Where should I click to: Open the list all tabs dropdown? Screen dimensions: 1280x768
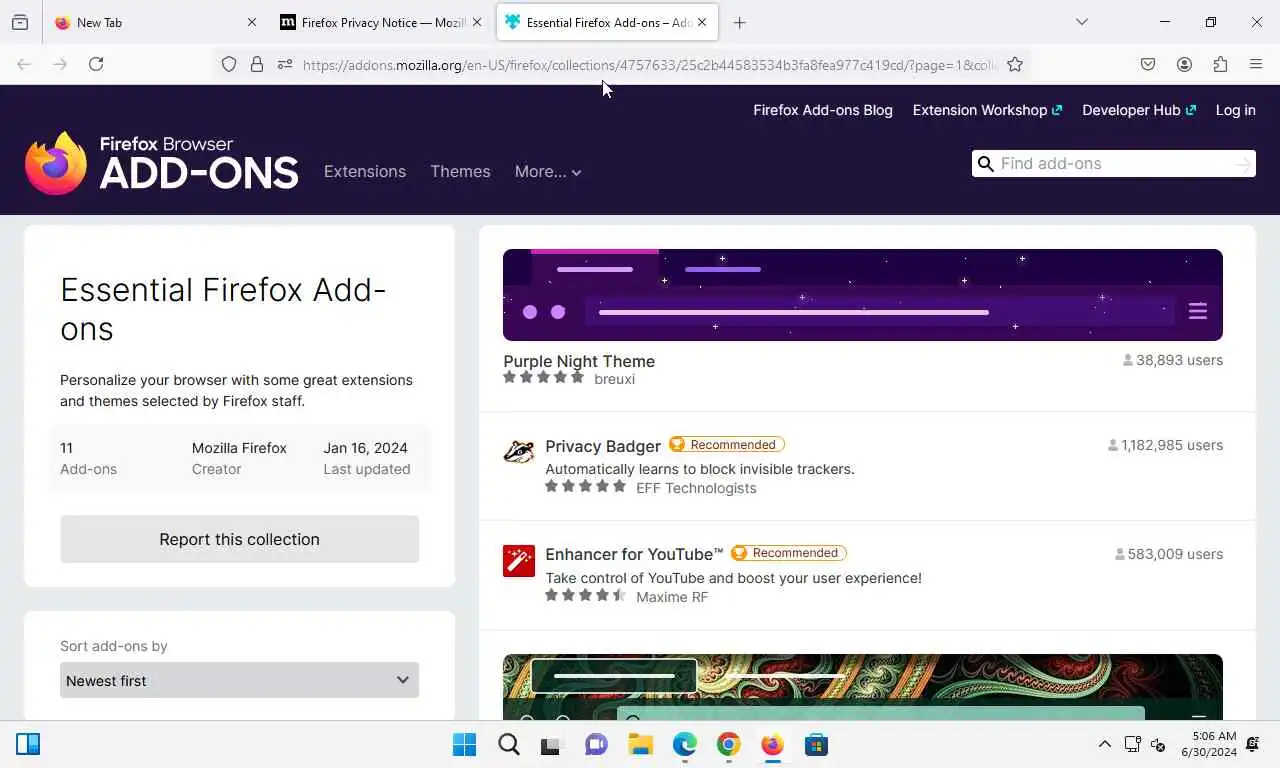click(x=1081, y=22)
